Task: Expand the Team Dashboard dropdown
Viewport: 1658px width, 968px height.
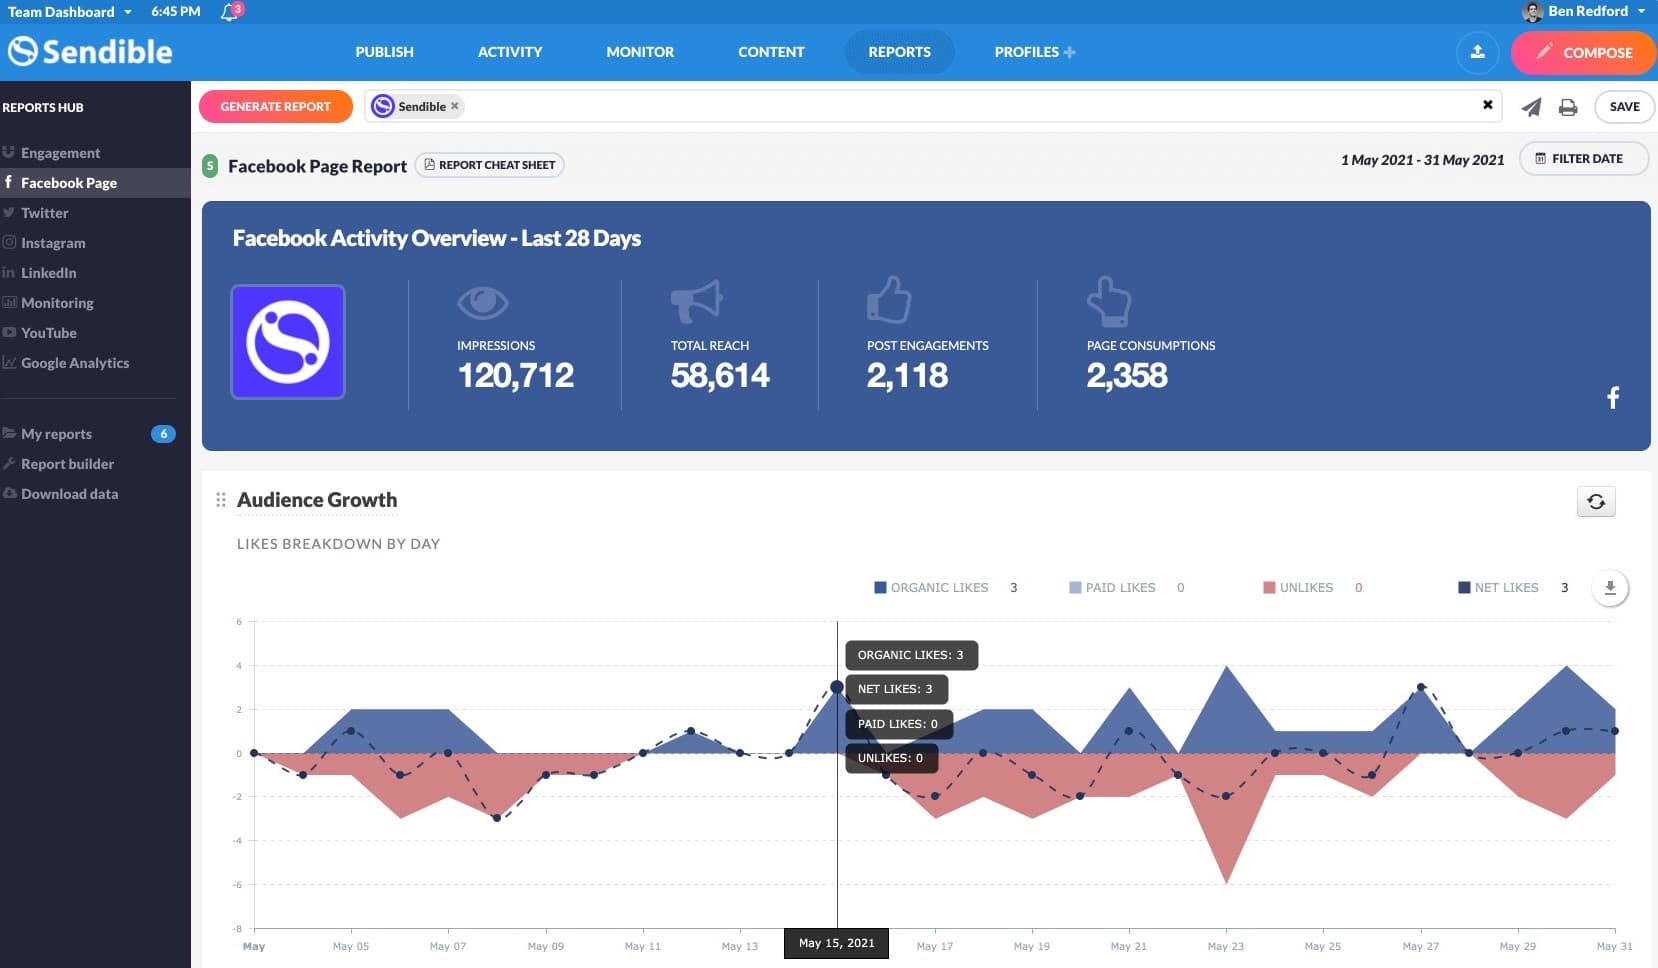Action: pos(70,12)
